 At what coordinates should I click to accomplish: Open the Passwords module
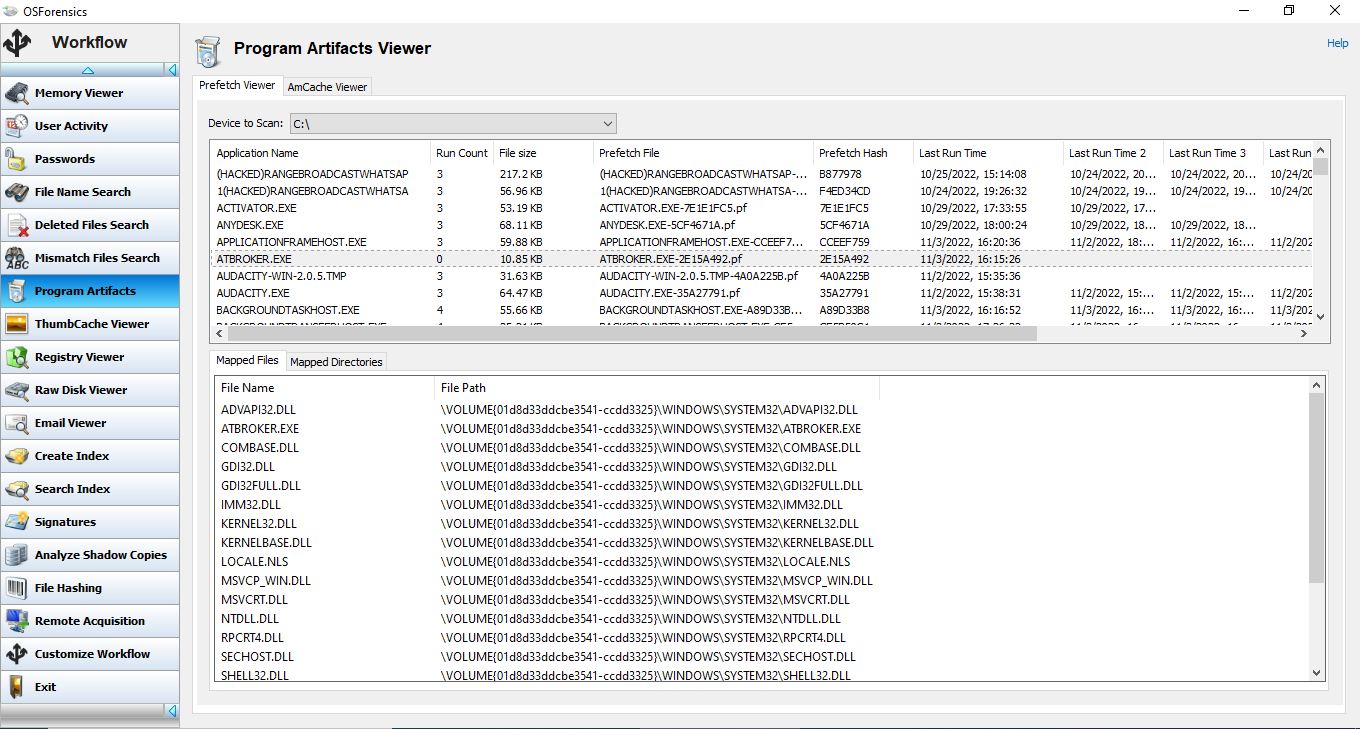click(x=90, y=159)
